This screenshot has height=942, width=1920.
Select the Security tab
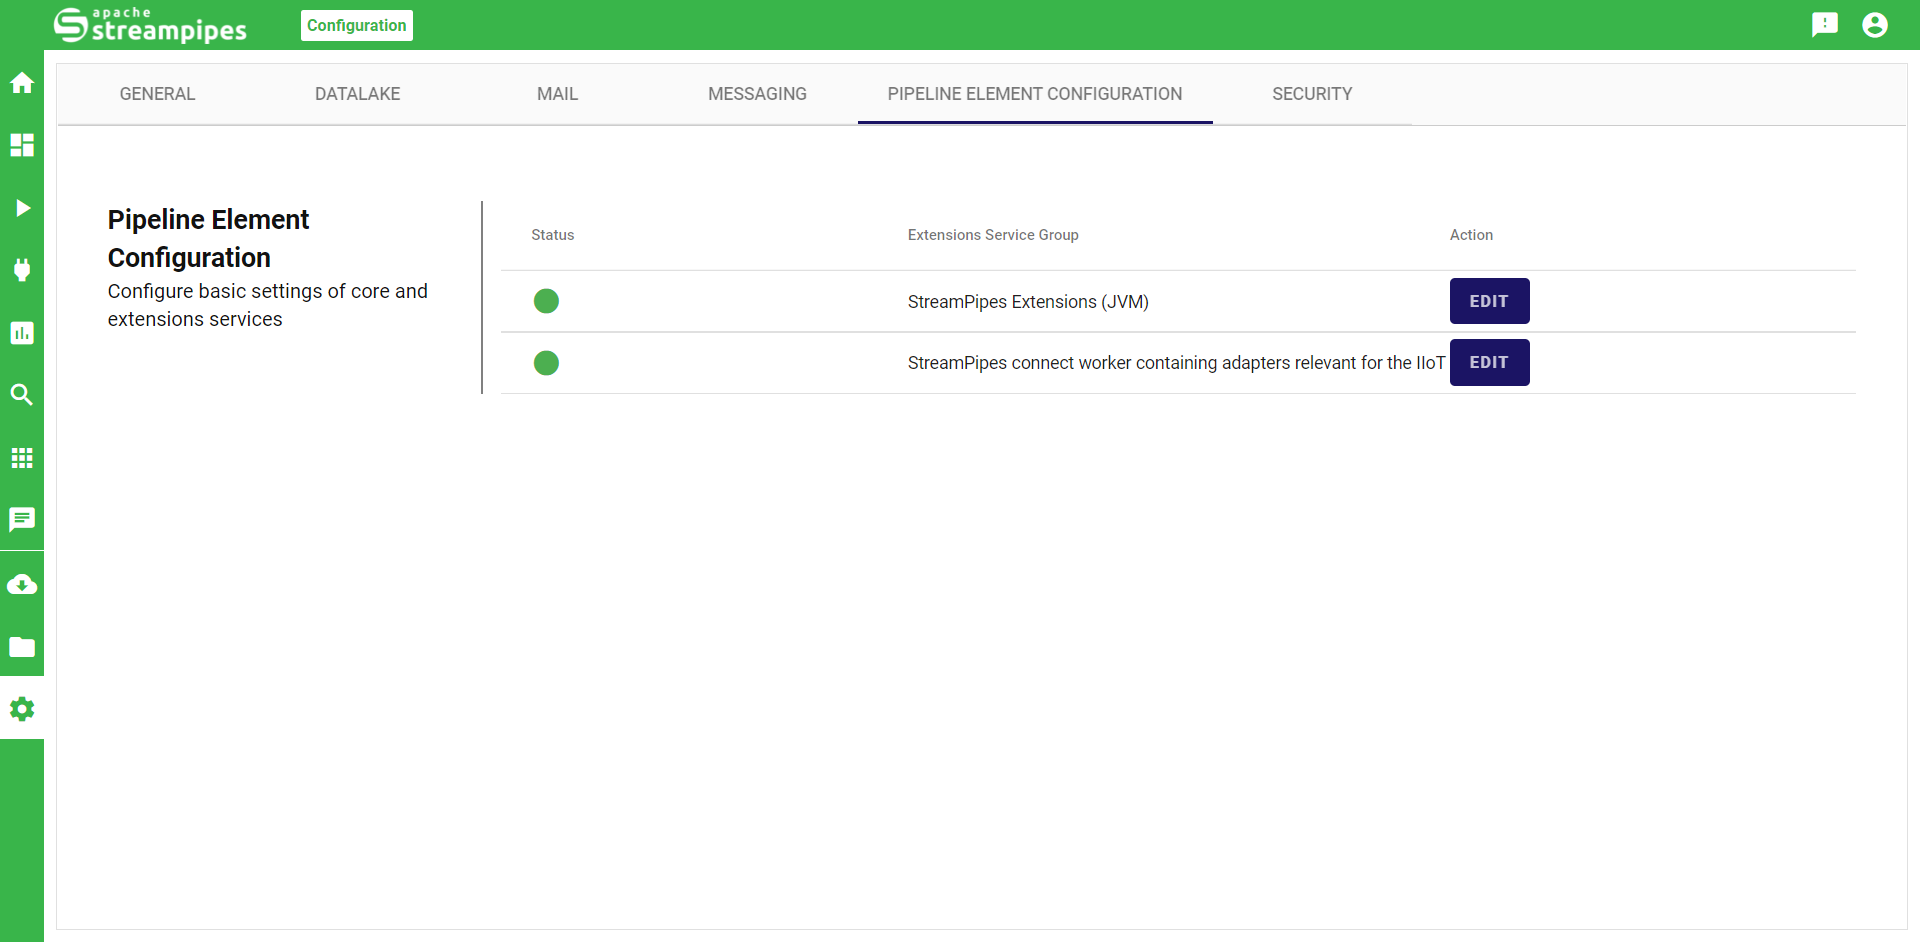tap(1311, 94)
